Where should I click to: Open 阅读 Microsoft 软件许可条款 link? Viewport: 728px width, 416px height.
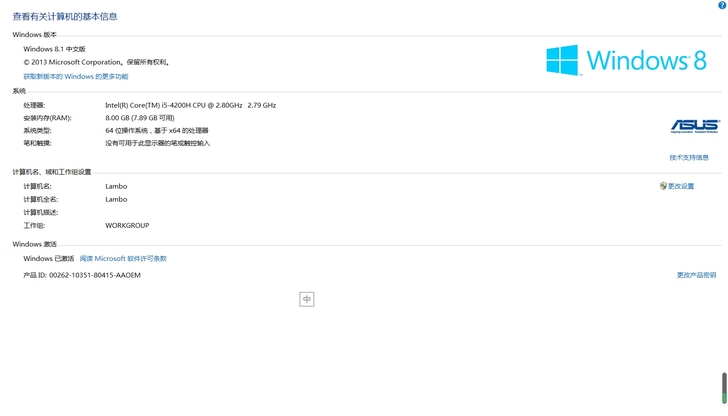[x=123, y=258]
